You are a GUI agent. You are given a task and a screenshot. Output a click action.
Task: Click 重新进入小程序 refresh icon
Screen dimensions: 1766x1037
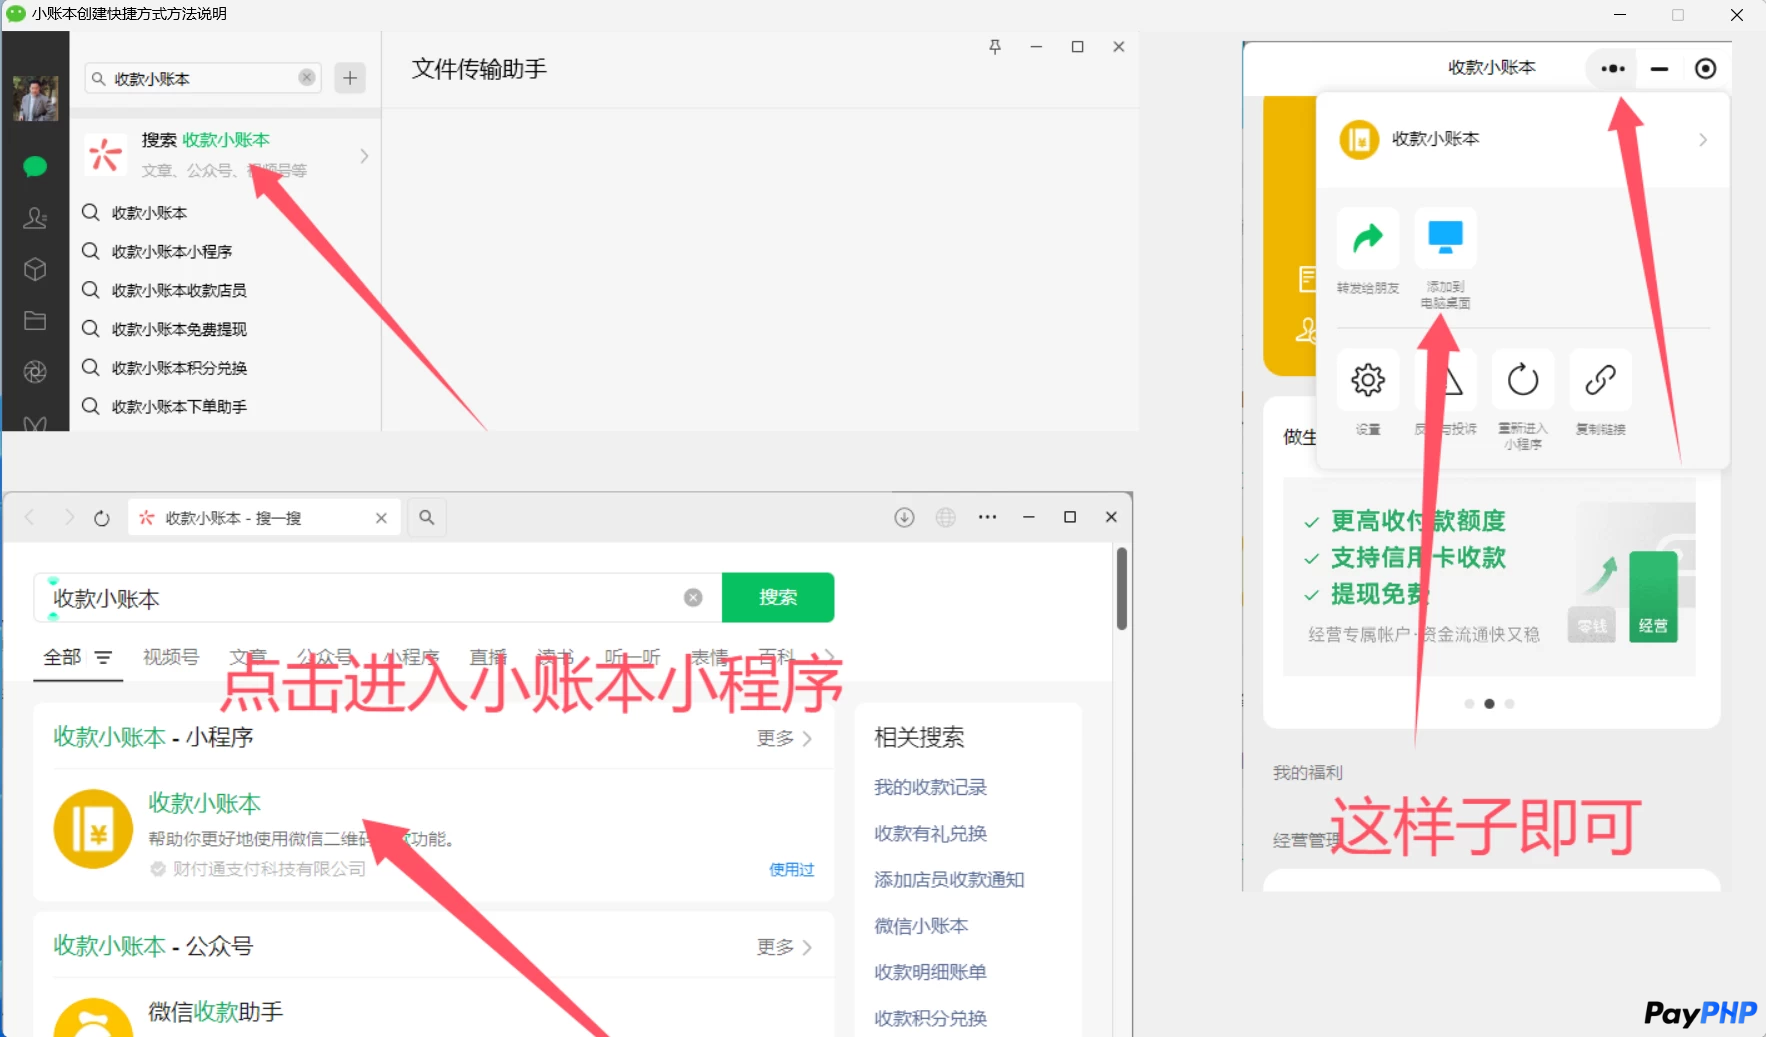click(1523, 380)
